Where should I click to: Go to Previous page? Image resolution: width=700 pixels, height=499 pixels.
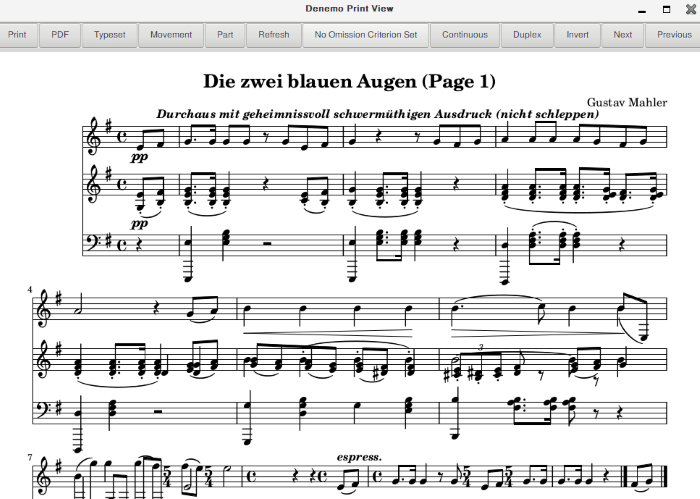point(674,35)
